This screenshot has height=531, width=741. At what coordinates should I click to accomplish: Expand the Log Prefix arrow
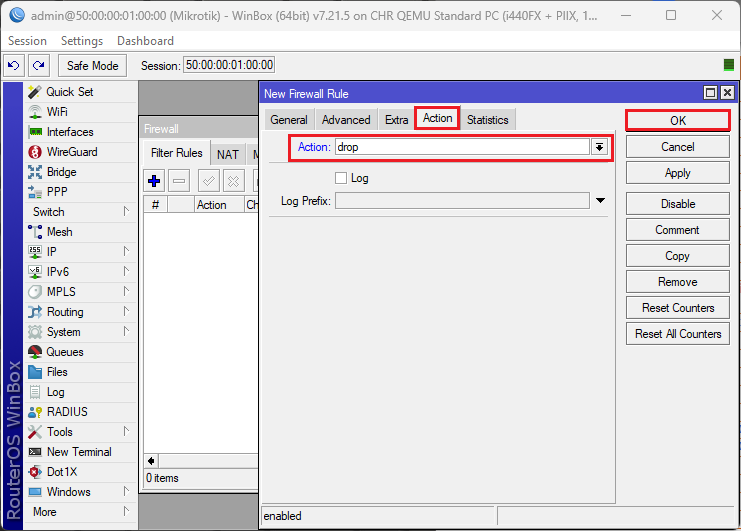point(600,200)
